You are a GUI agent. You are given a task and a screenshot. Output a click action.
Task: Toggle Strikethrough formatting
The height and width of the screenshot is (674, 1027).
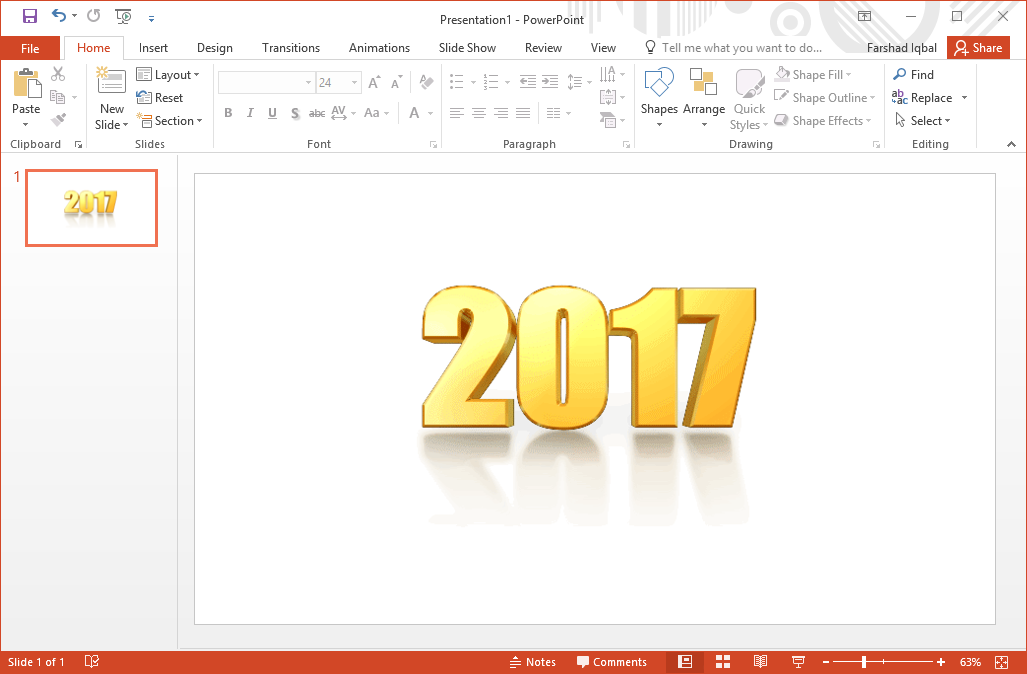pos(317,113)
